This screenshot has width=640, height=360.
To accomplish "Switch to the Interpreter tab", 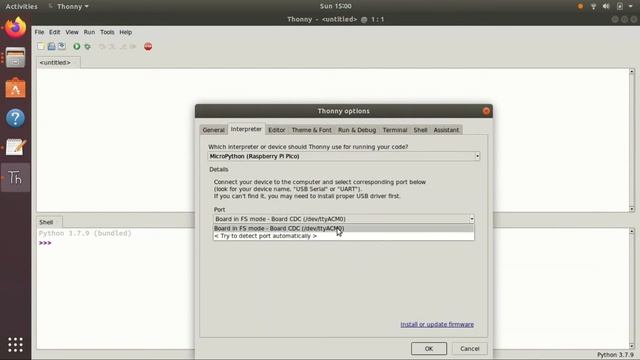I will click(x=246, y=129).
